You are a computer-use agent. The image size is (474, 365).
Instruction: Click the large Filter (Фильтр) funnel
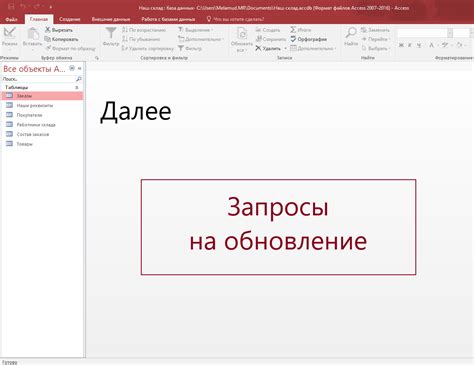(111, 37)
